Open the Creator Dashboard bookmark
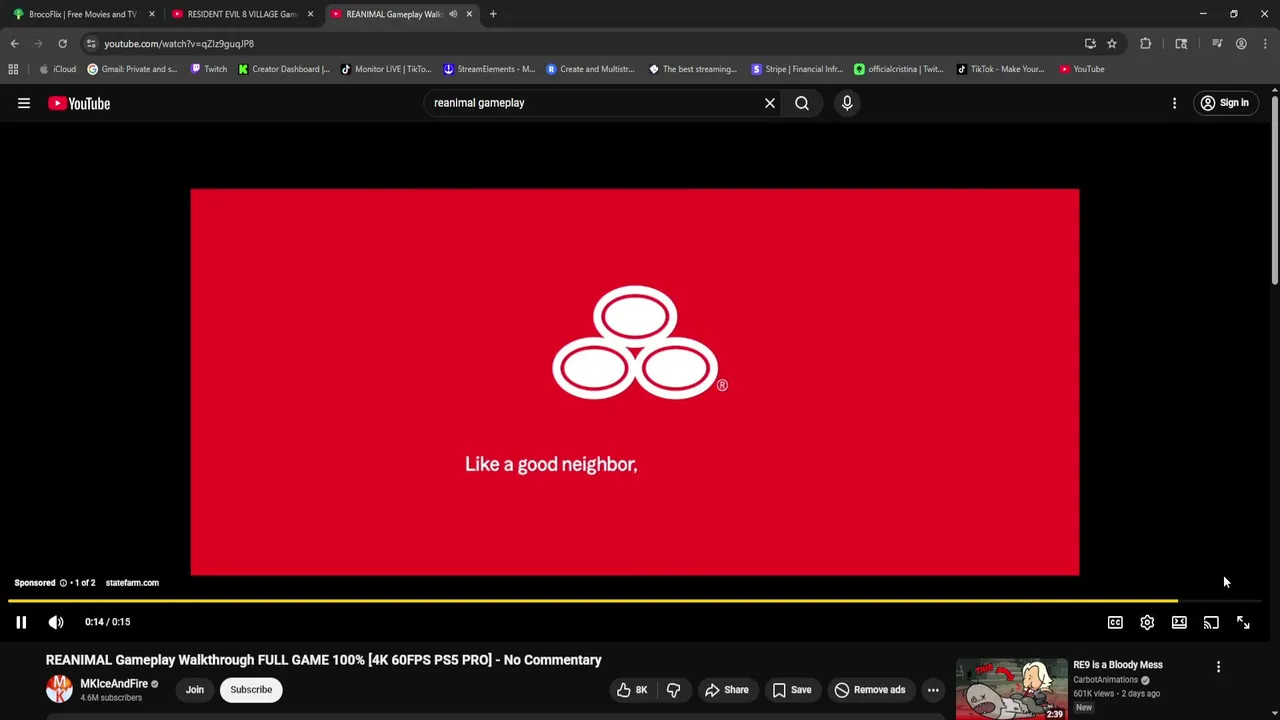Screen dimensions: 1280x720 (284, 69)
